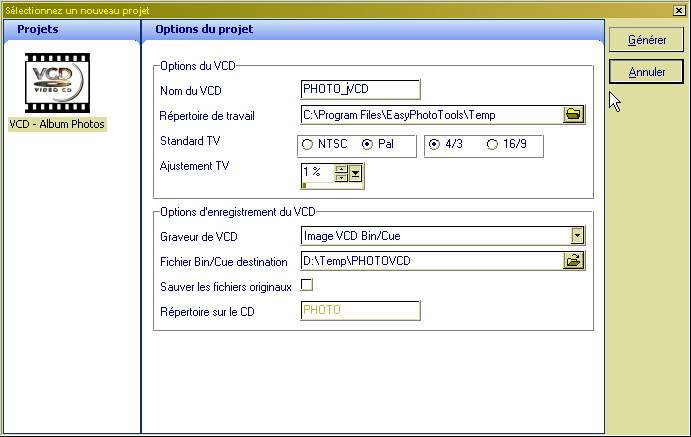The height and width of the screenshot is (437, 691).
Task: Click the browse folder icon for Répertoire de travail
Action: click(573, 115)
